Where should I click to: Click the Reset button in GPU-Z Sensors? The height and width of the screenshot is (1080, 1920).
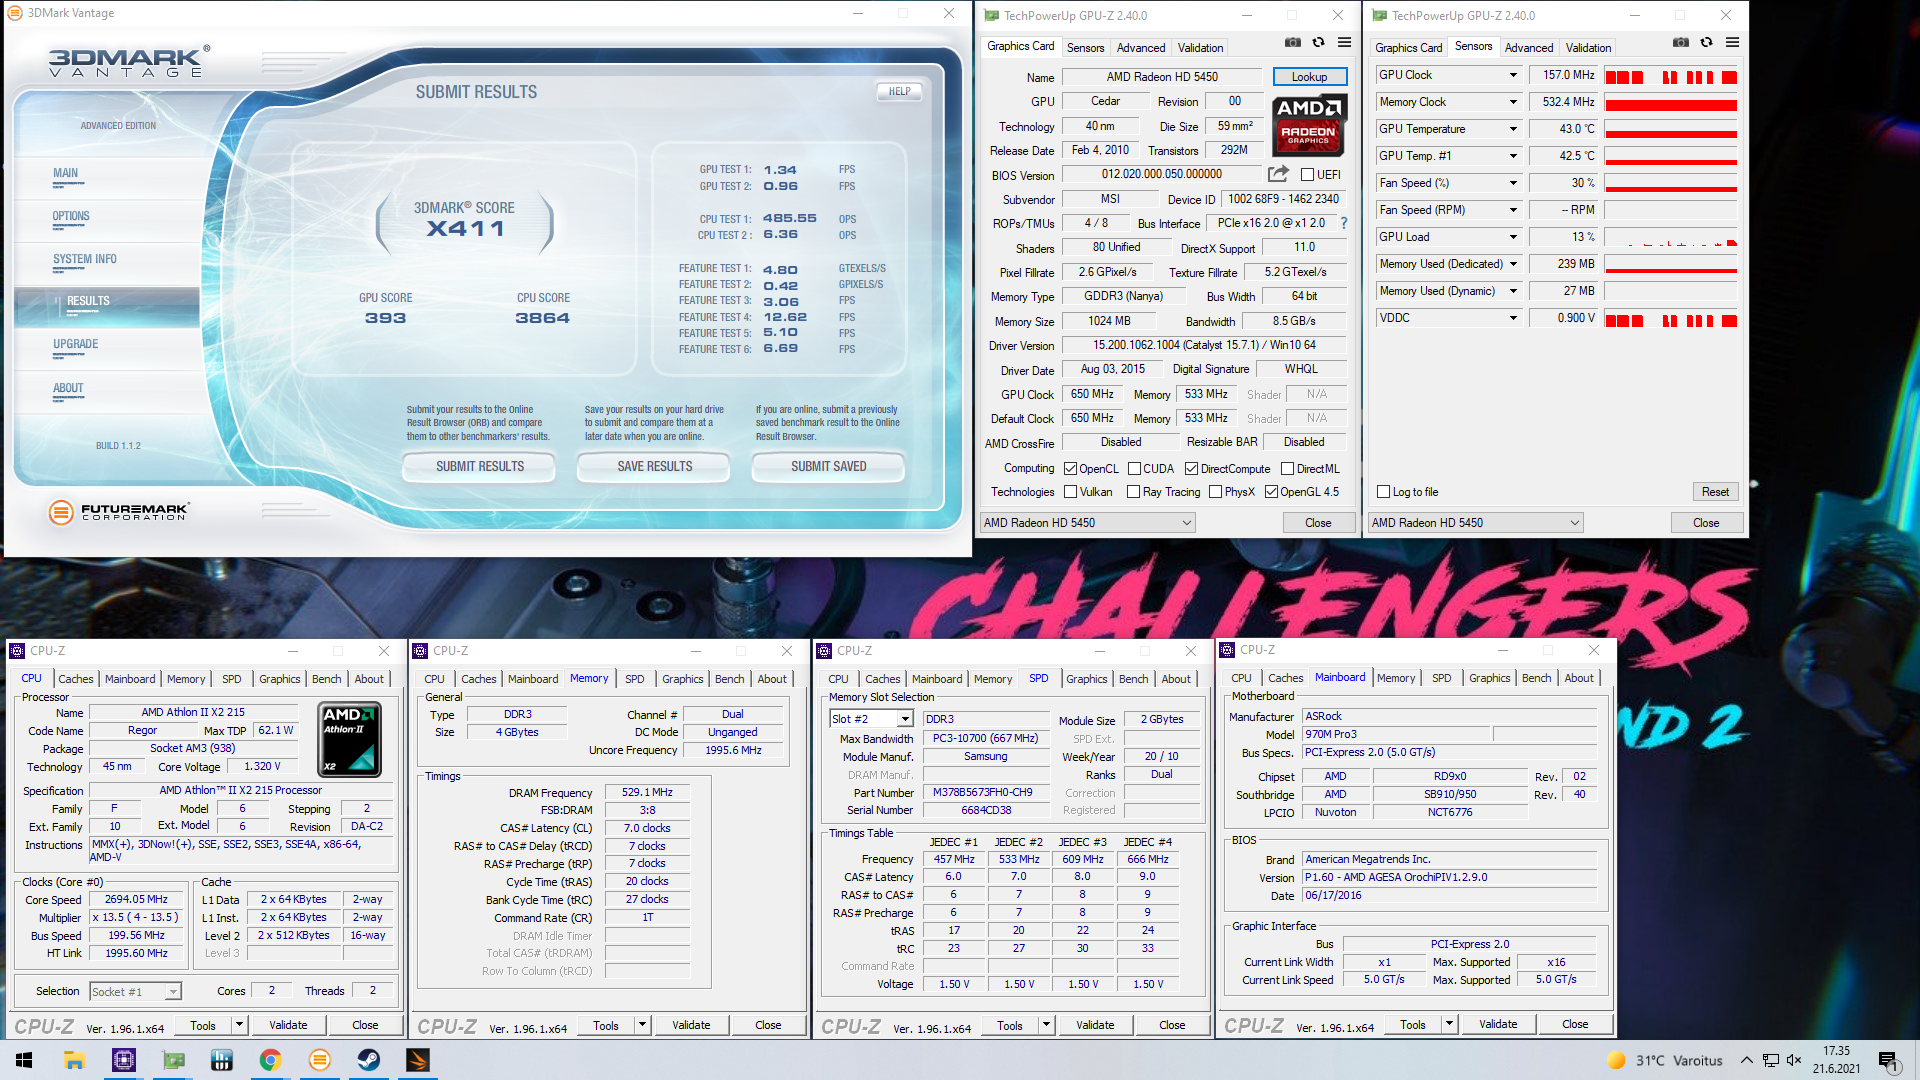click(x=1715, y=491)
